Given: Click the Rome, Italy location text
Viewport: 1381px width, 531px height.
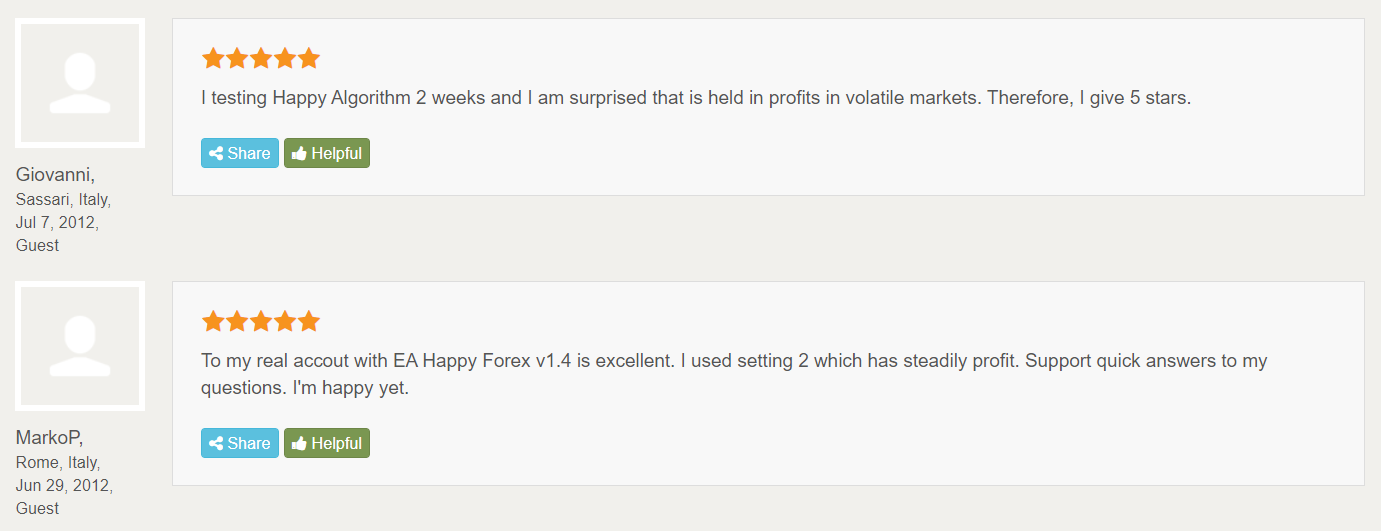Looking at the screenshot, I should (58, 462).
